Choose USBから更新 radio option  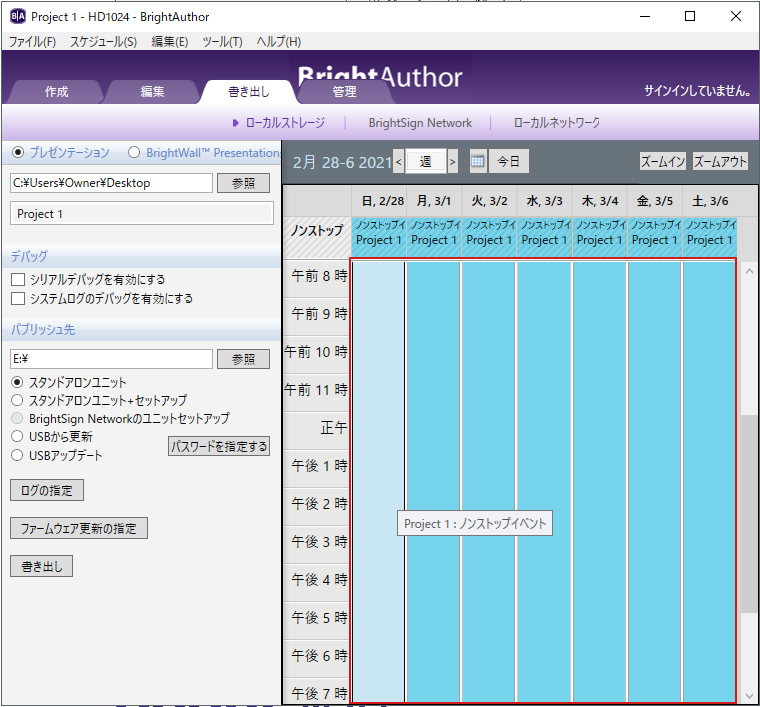pyautogui.click(x=17, y=437)
